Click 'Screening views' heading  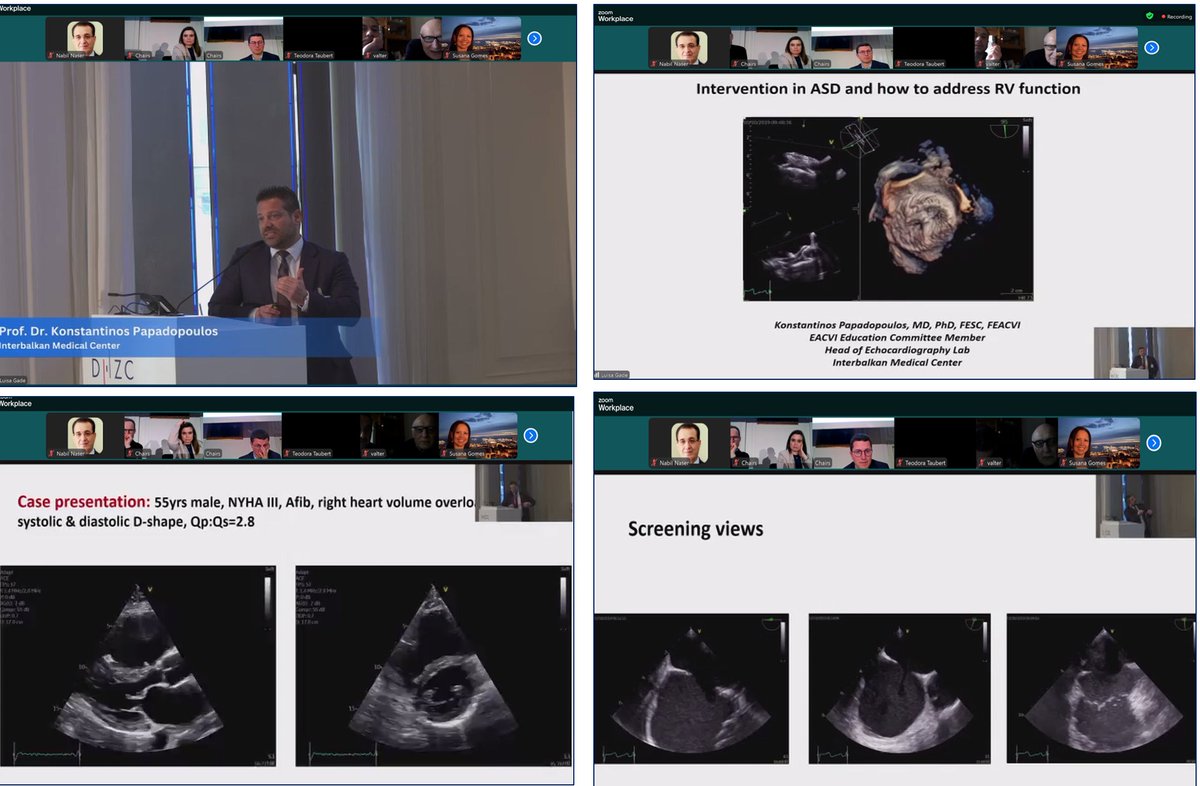pos(695,529)
